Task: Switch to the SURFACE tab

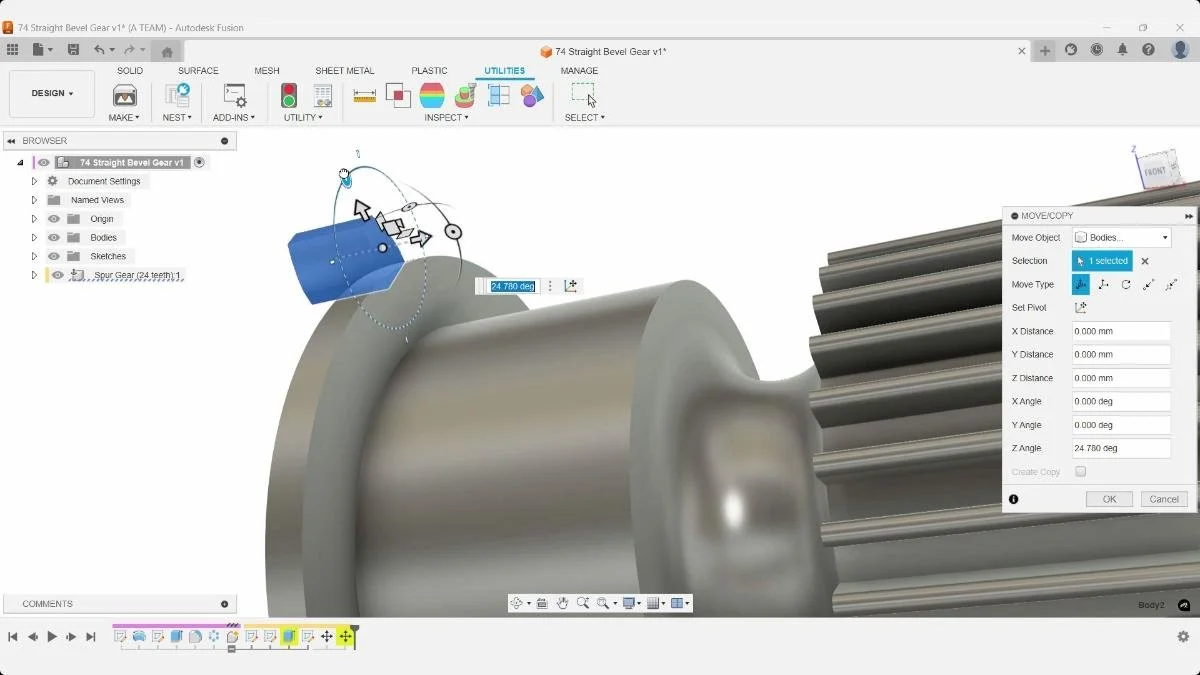Action: (198, 71)
